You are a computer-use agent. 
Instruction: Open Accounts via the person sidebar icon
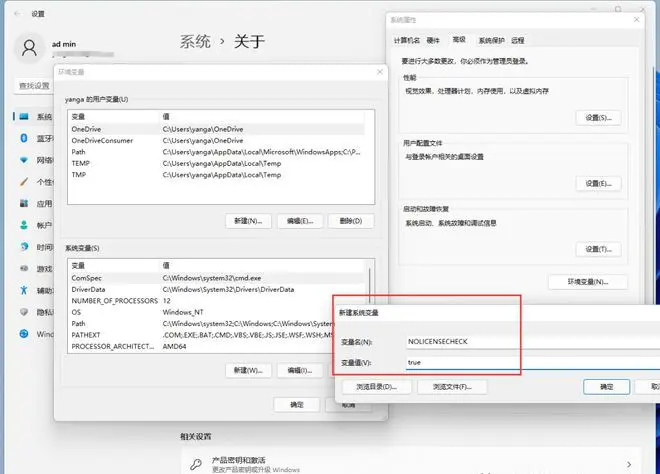[x=24, y=225]
